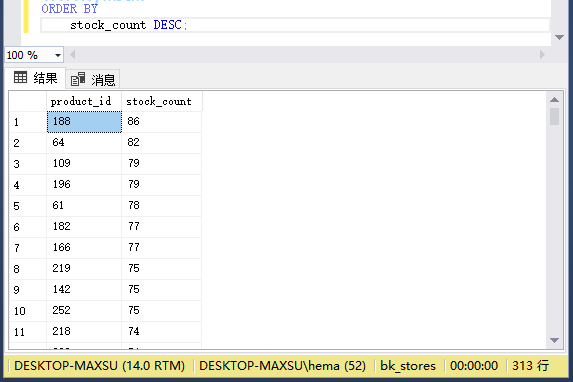Click the results vertical scrollbar thumb
This screenshot has width=573, height=382.
coord(554,117)
